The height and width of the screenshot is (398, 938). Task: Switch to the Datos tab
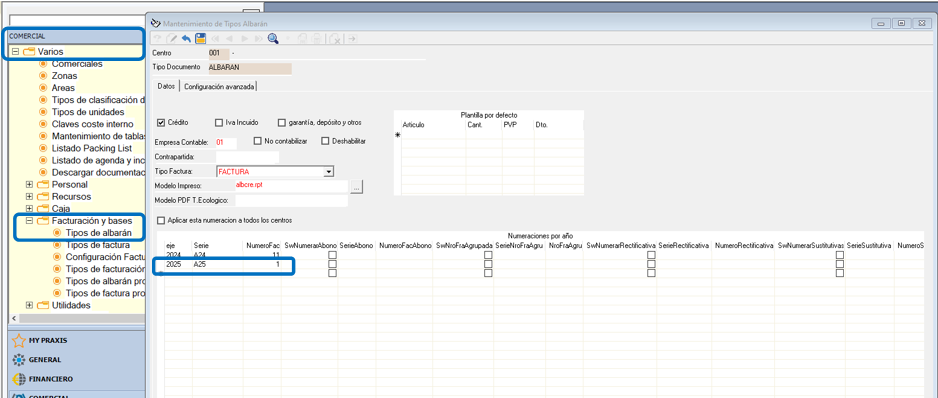(x=166, y=86)
